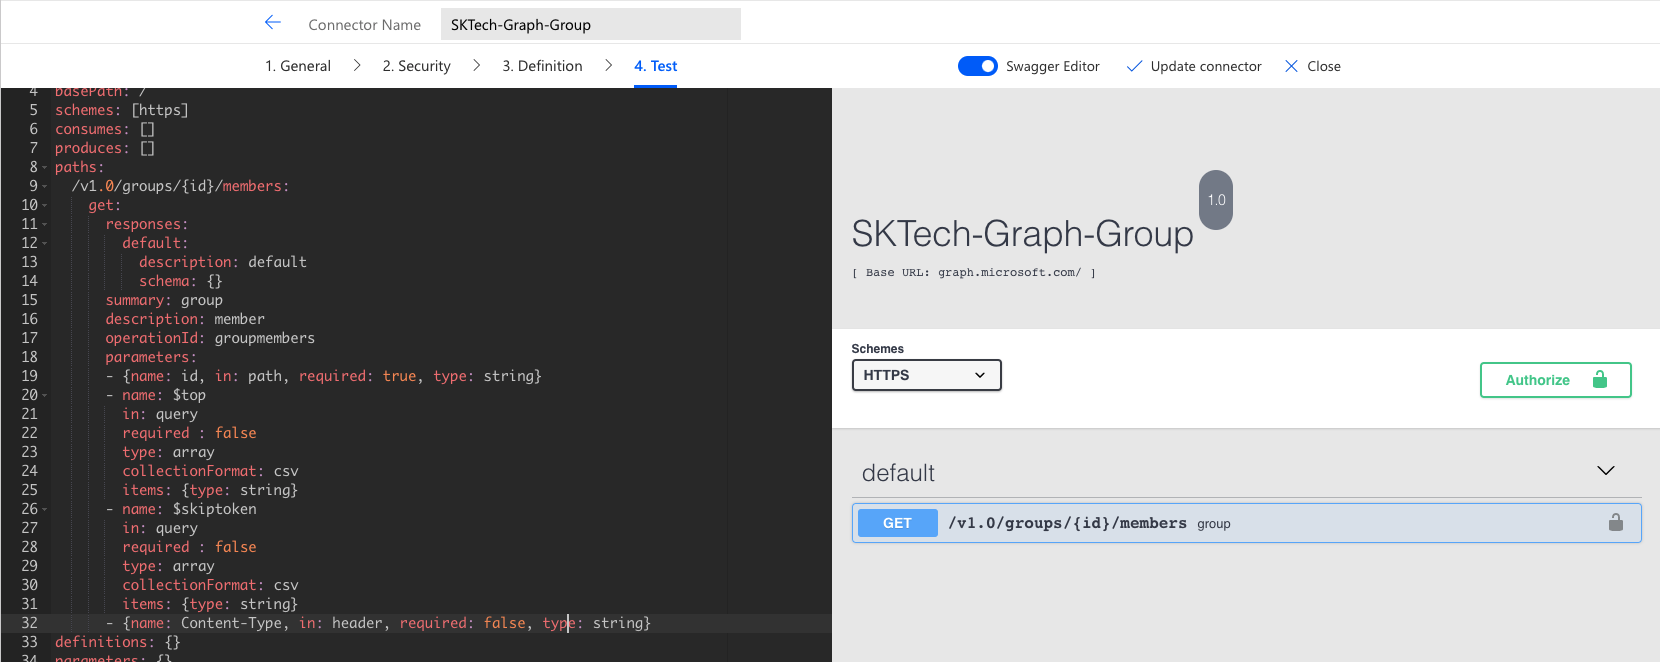Click the Schemes label
This screenshot has height=662, width=1660.
click(x=877, y=349)
